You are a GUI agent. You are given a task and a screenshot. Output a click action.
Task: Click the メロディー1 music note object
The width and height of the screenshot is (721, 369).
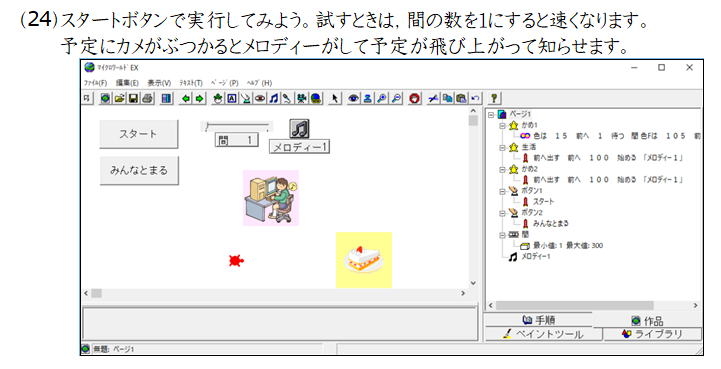[x=299, y=129]
